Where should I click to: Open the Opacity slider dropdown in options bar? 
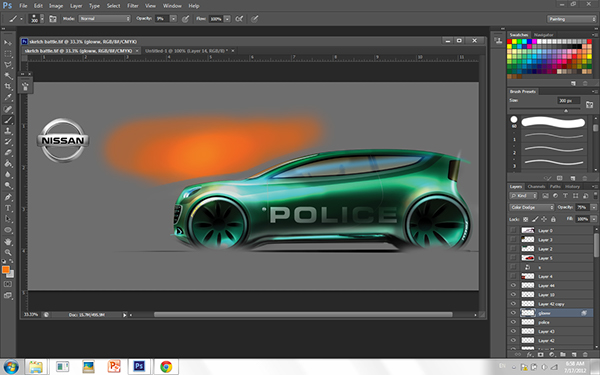click(173, 18)
